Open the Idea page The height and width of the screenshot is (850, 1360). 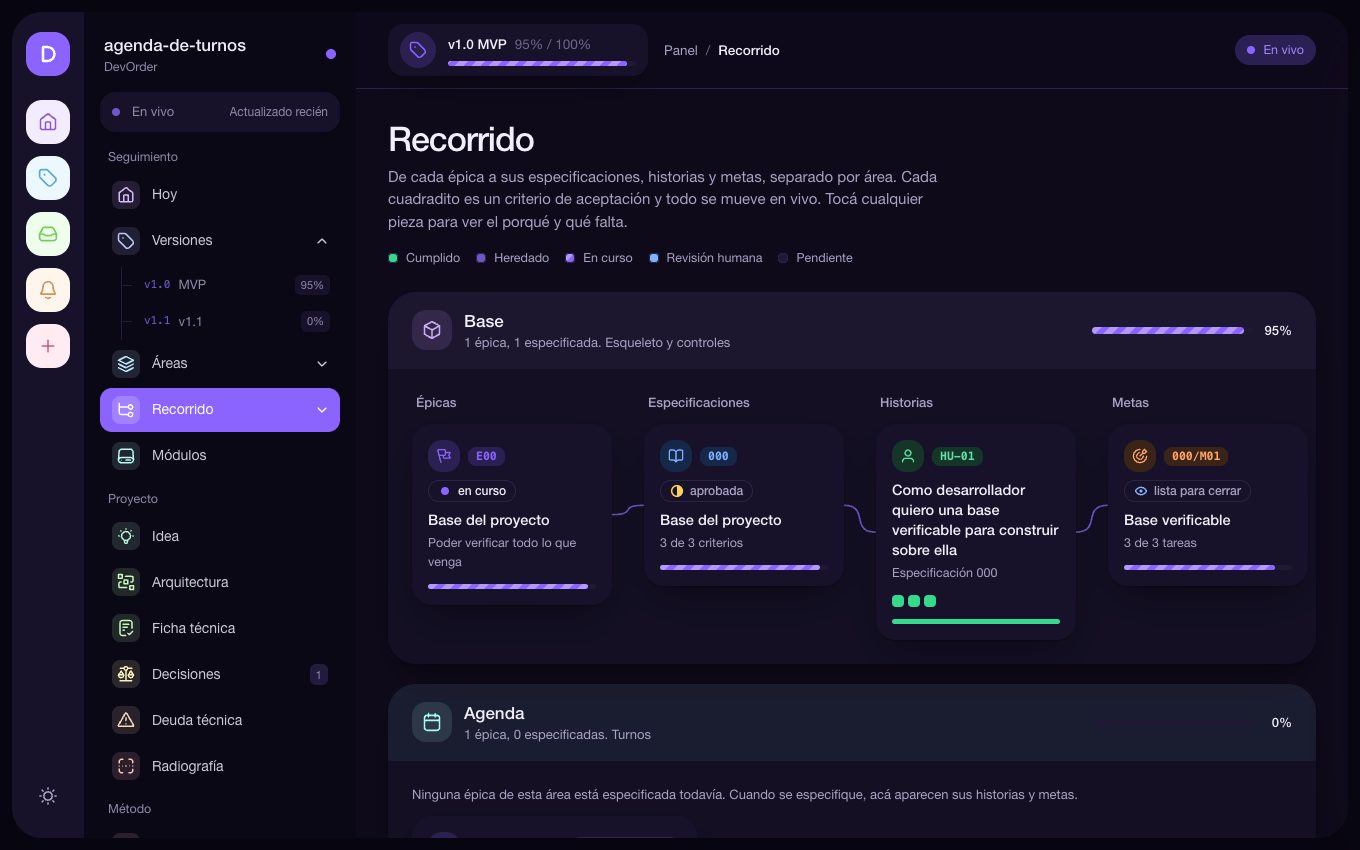(x=220, y=536)
